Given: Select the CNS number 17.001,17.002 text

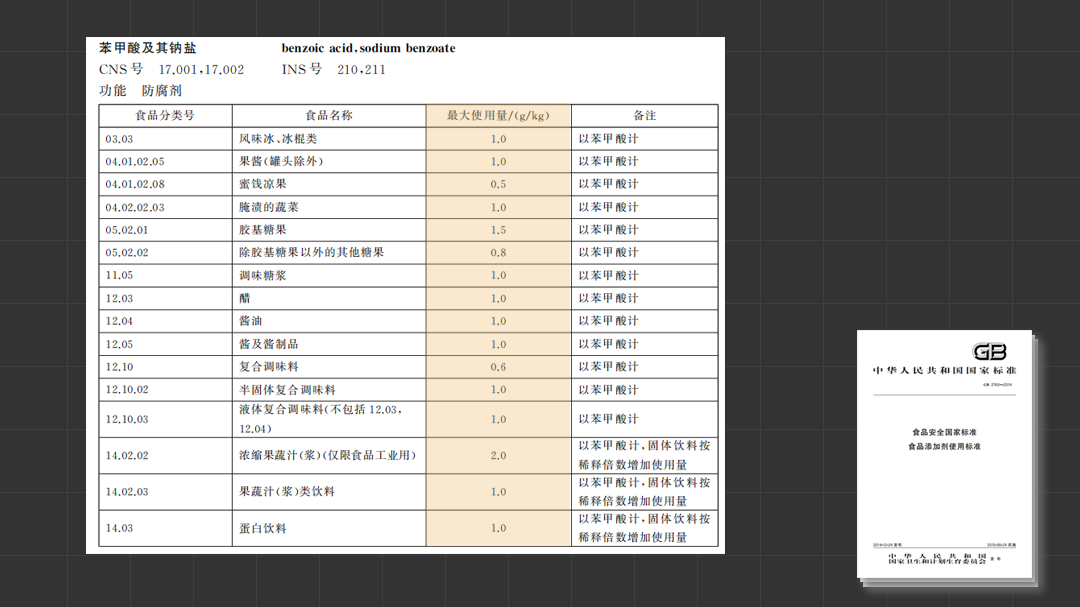Looking at the screenshot, I should (201, 70).
